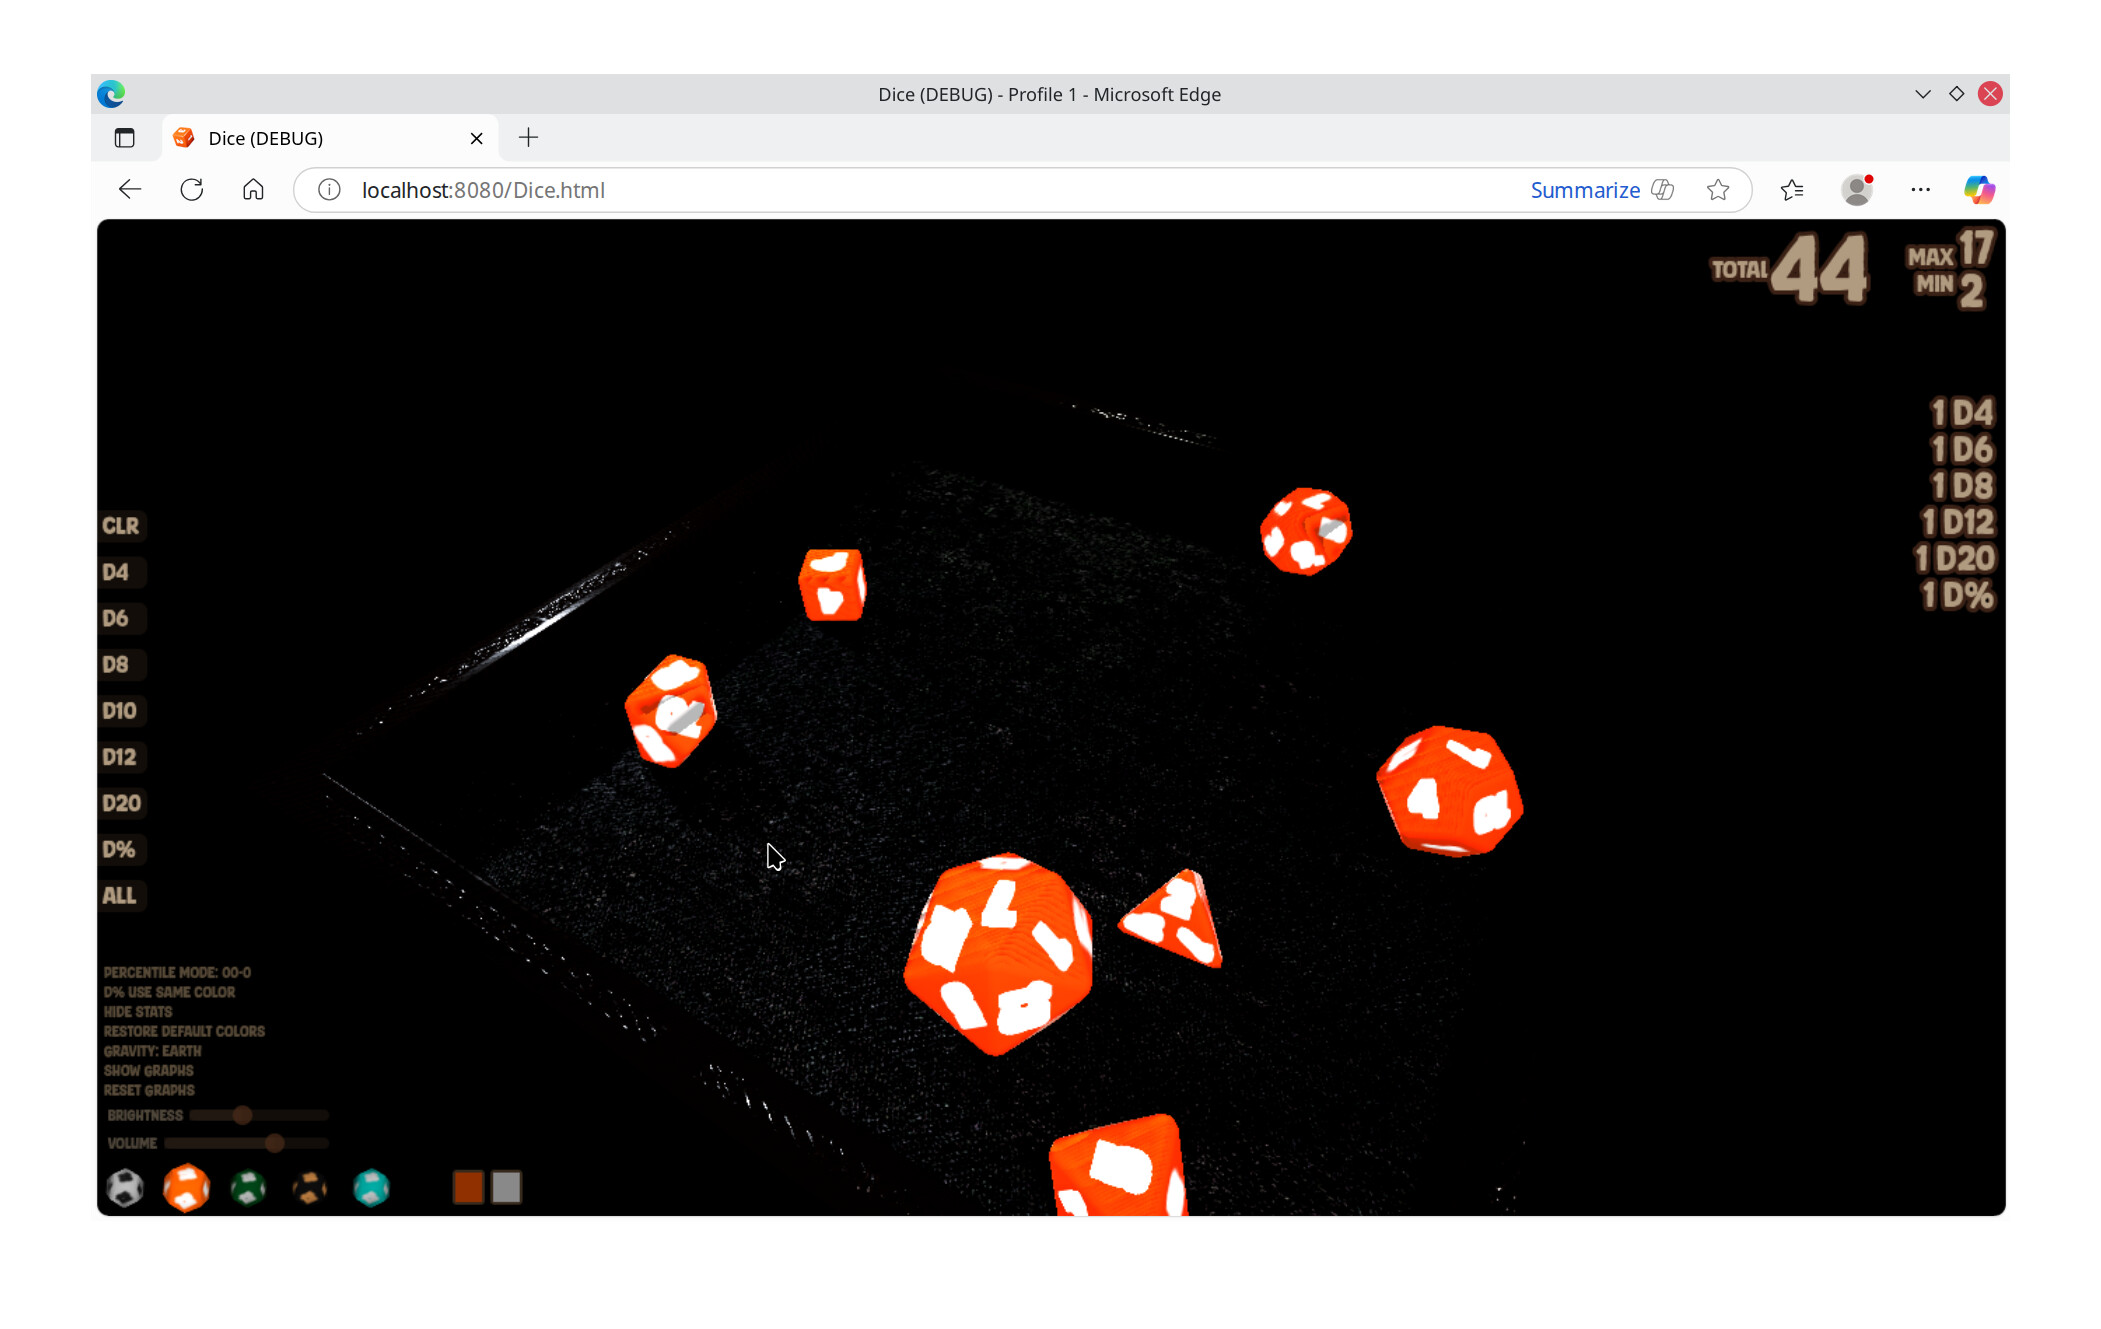Viewport: 2101px width, 1329px height.
Task: Open a new browser tab
Action: (528, 138)
